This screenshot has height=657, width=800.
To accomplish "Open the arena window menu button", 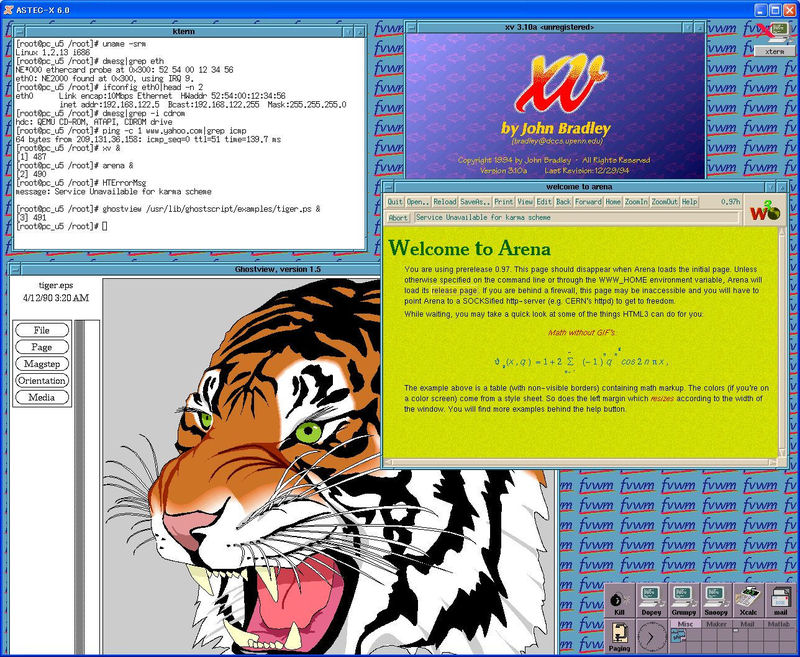I will (x=388, y=187).
